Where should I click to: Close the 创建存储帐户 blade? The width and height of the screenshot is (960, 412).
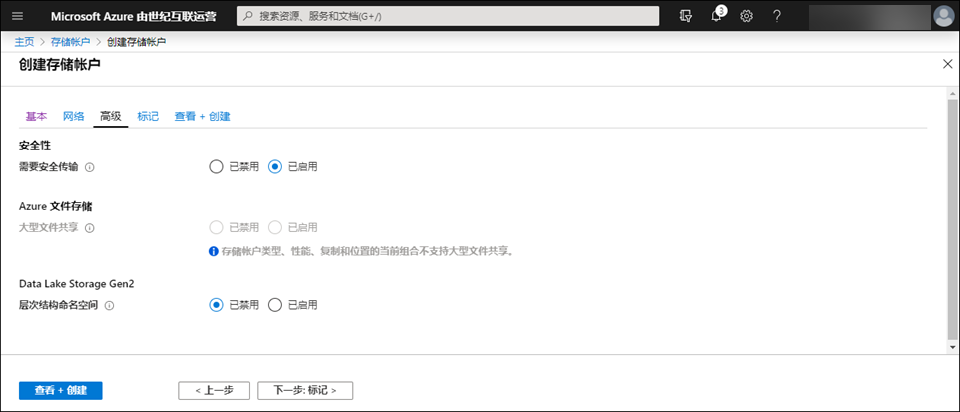coord(947,64)
